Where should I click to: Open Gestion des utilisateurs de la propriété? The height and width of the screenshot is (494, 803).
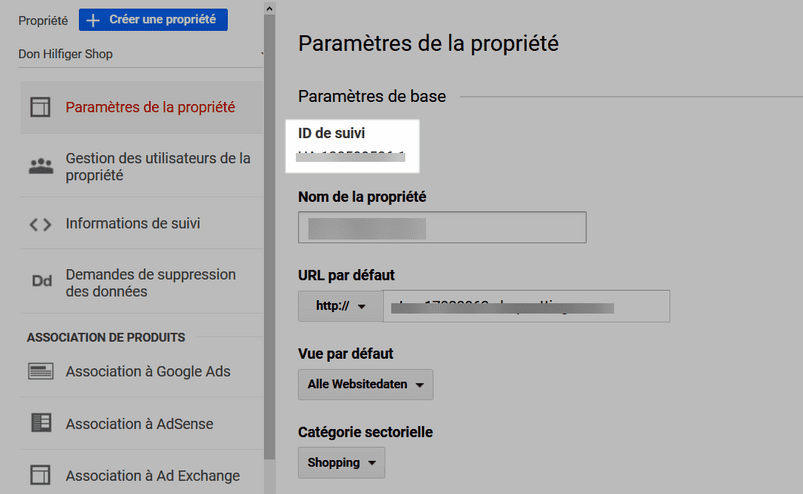(142, 166)
